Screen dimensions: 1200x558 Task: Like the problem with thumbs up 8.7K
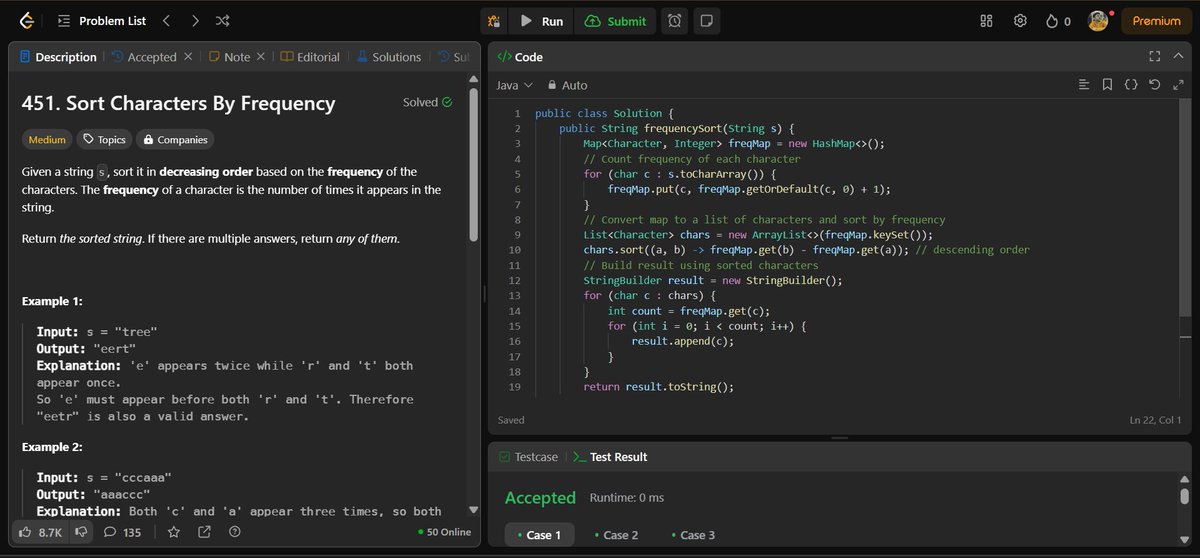42,533
